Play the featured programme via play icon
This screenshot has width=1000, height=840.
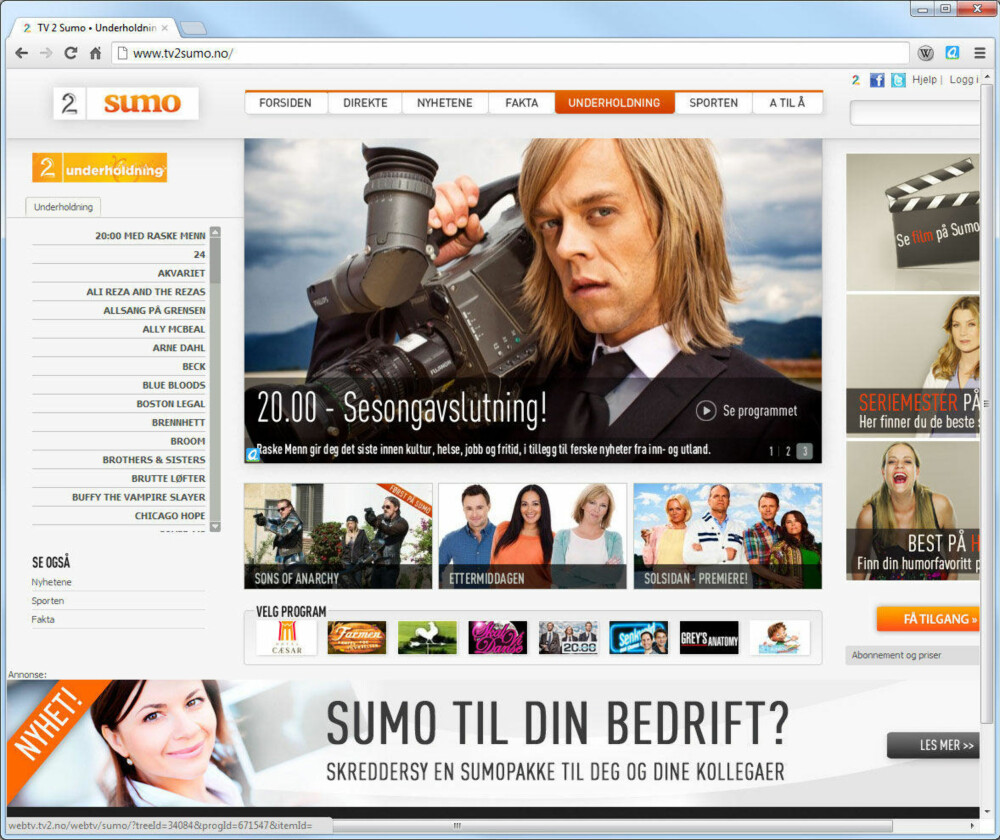705,411
